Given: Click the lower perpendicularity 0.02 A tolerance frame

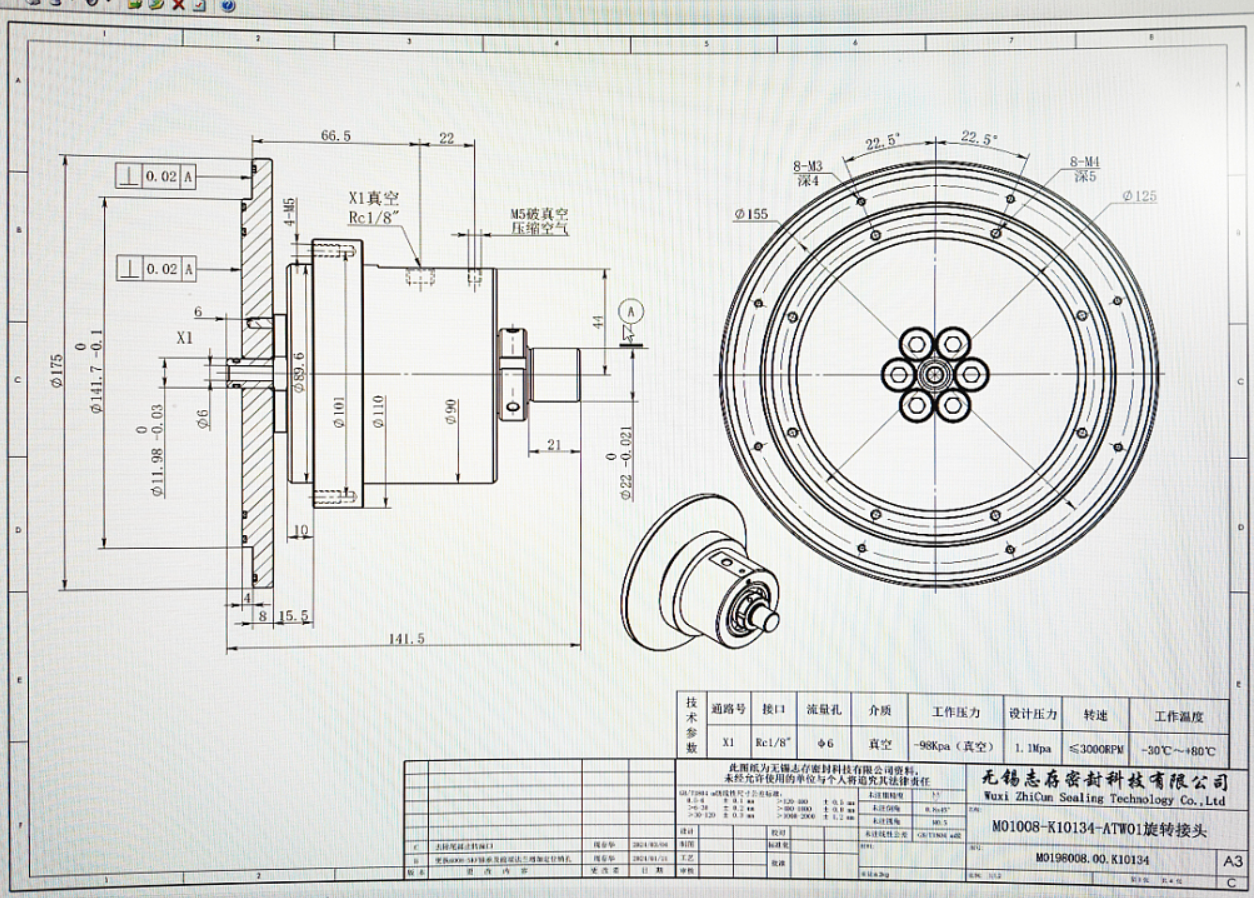Looking at the screenshot, I should [158, 269].
